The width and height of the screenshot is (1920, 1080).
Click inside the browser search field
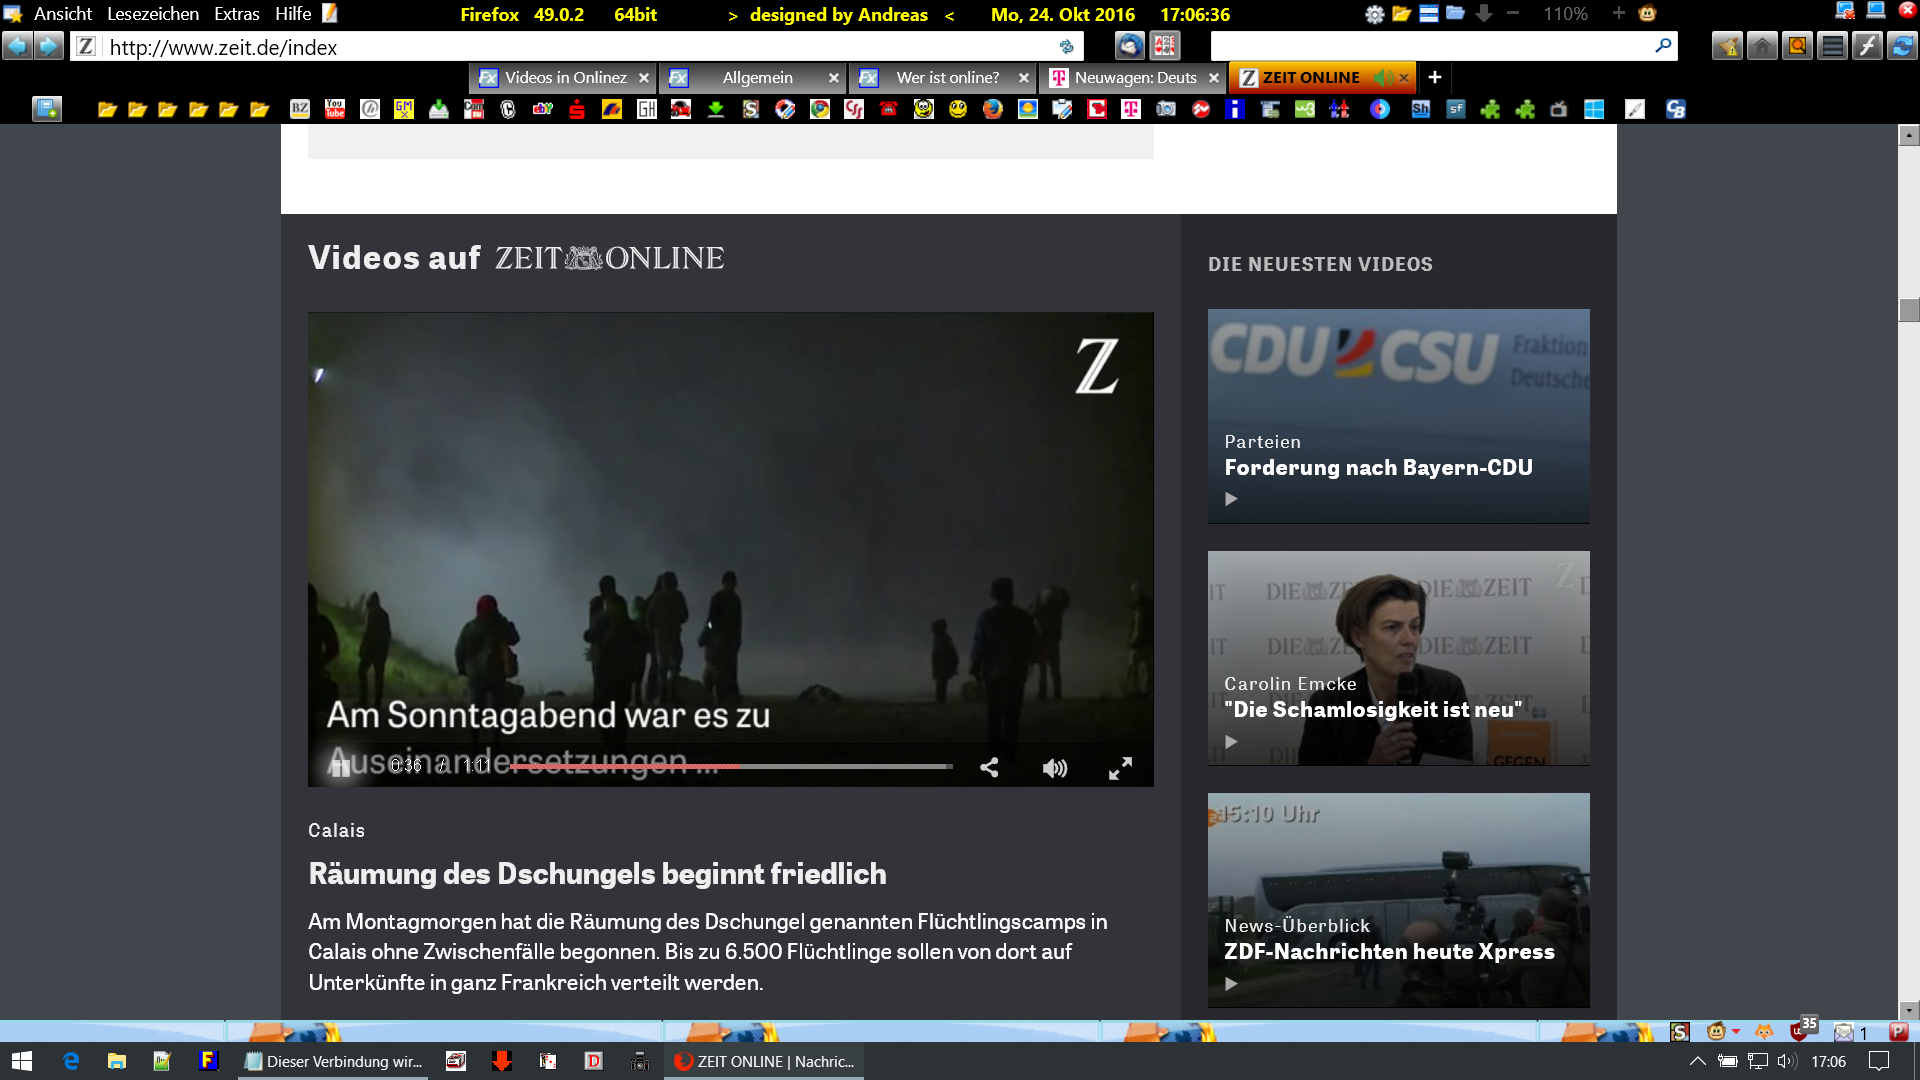1430,46
